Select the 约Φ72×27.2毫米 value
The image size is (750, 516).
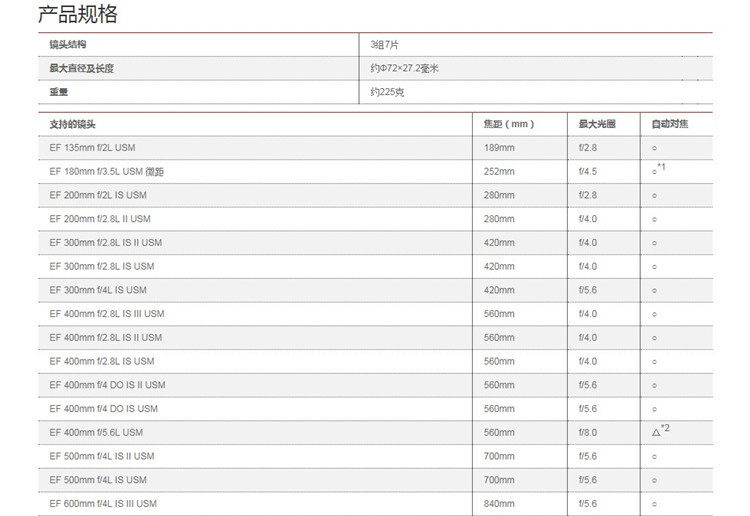pos(404,68)
